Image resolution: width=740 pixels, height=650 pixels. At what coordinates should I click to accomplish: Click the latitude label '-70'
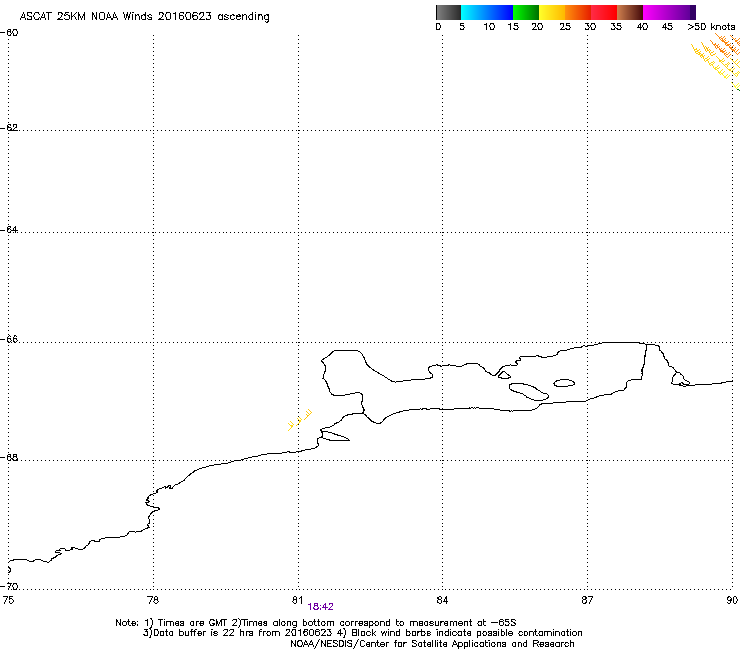click(x=9, y=586)
